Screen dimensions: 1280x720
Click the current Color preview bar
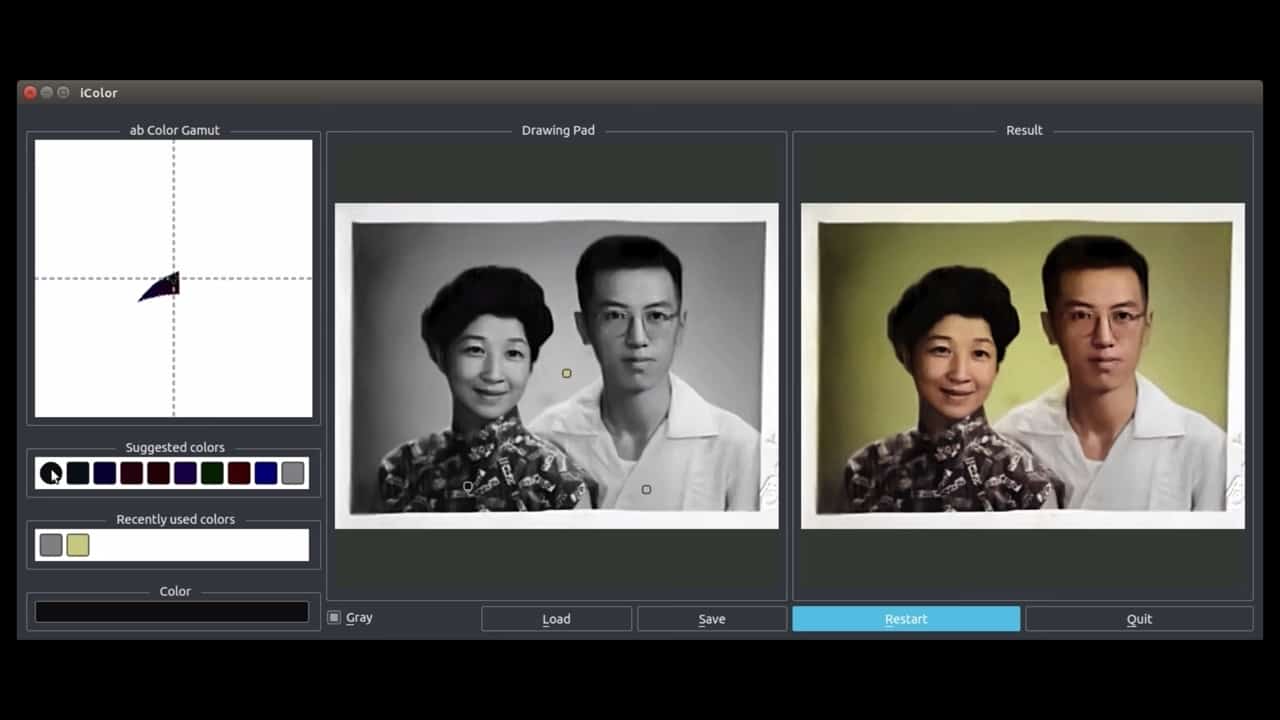tap(172, 612)
